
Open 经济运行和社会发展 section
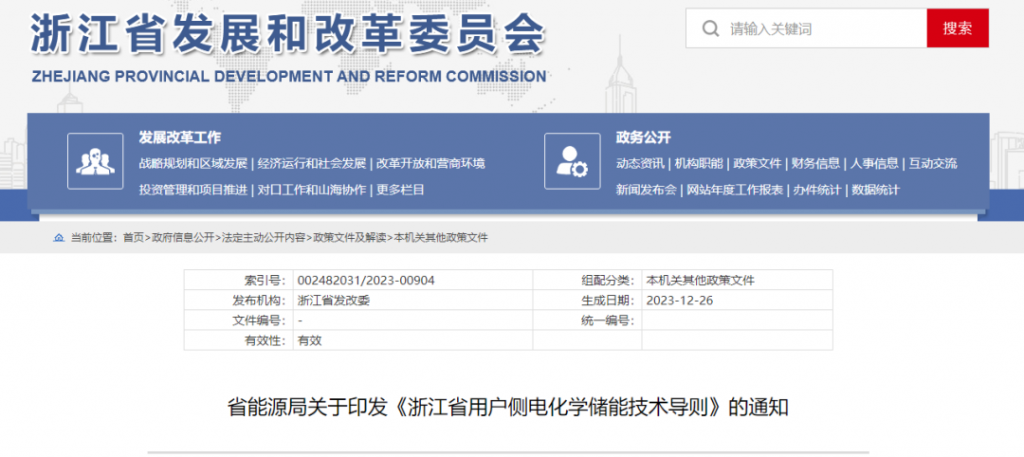click(312, 164)
